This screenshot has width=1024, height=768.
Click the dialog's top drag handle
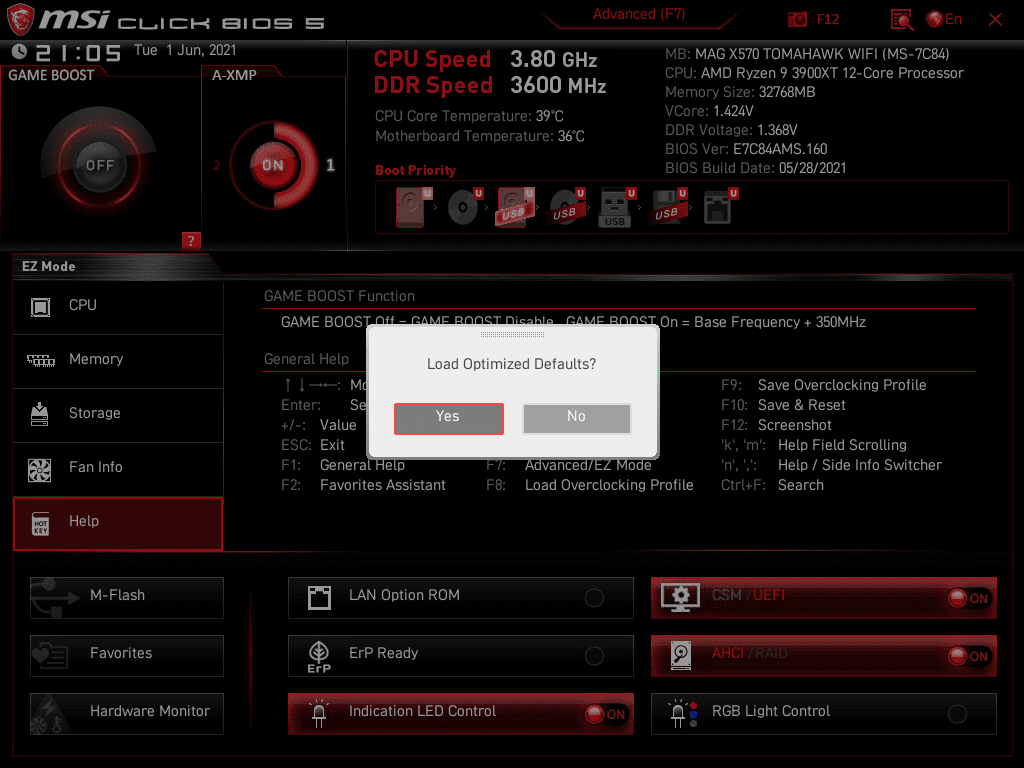[513, 334]
